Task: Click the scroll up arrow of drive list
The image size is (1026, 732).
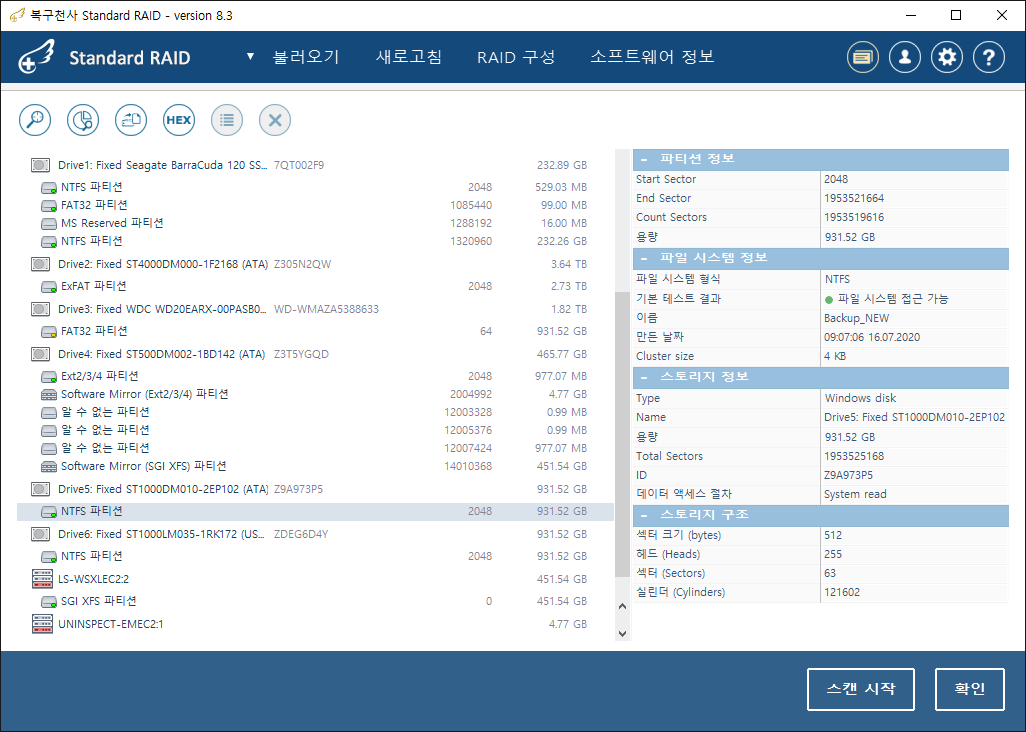Action: [x=622, y=606]
